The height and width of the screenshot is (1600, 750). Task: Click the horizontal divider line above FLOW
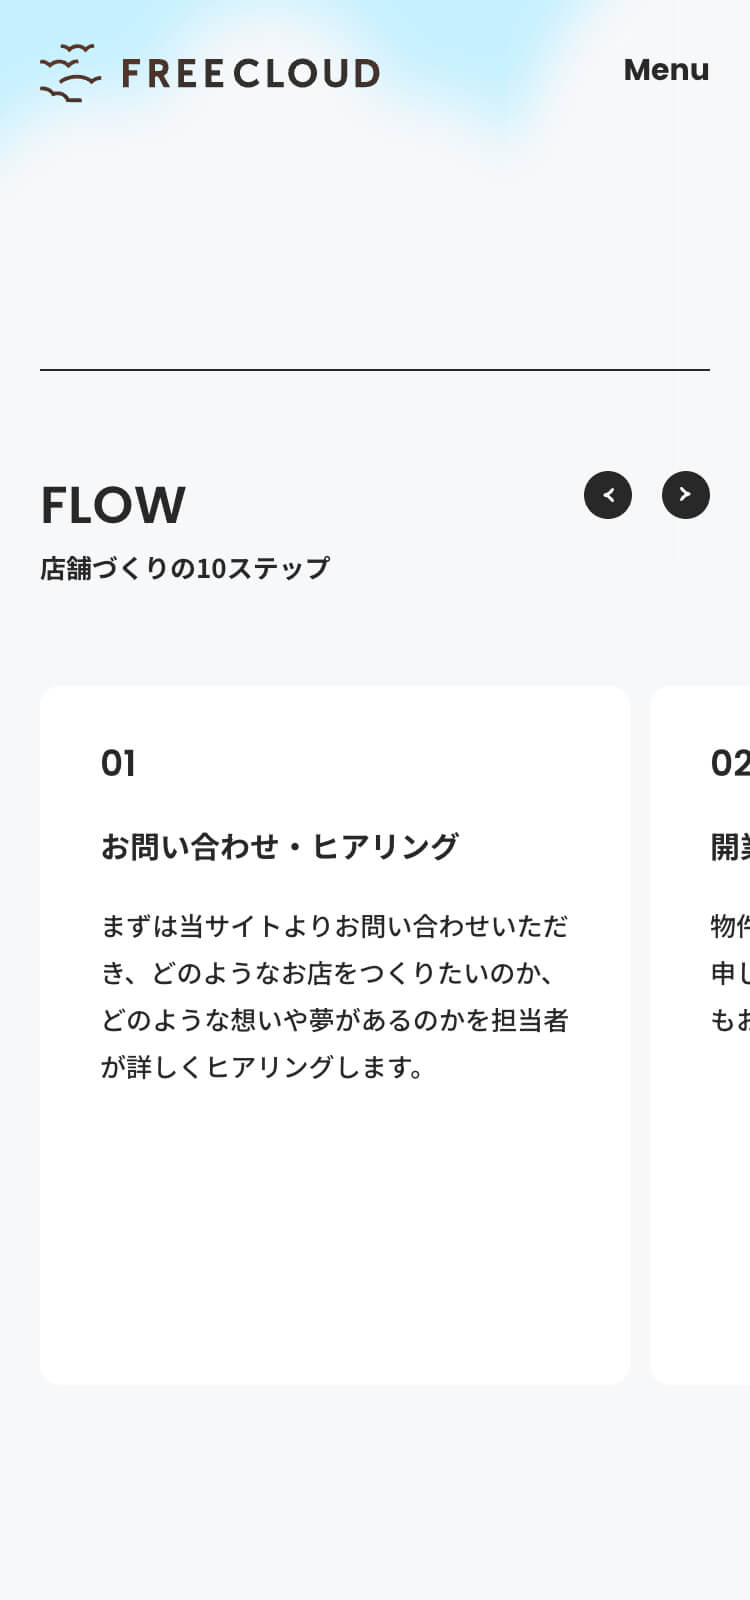click(375, 370)
